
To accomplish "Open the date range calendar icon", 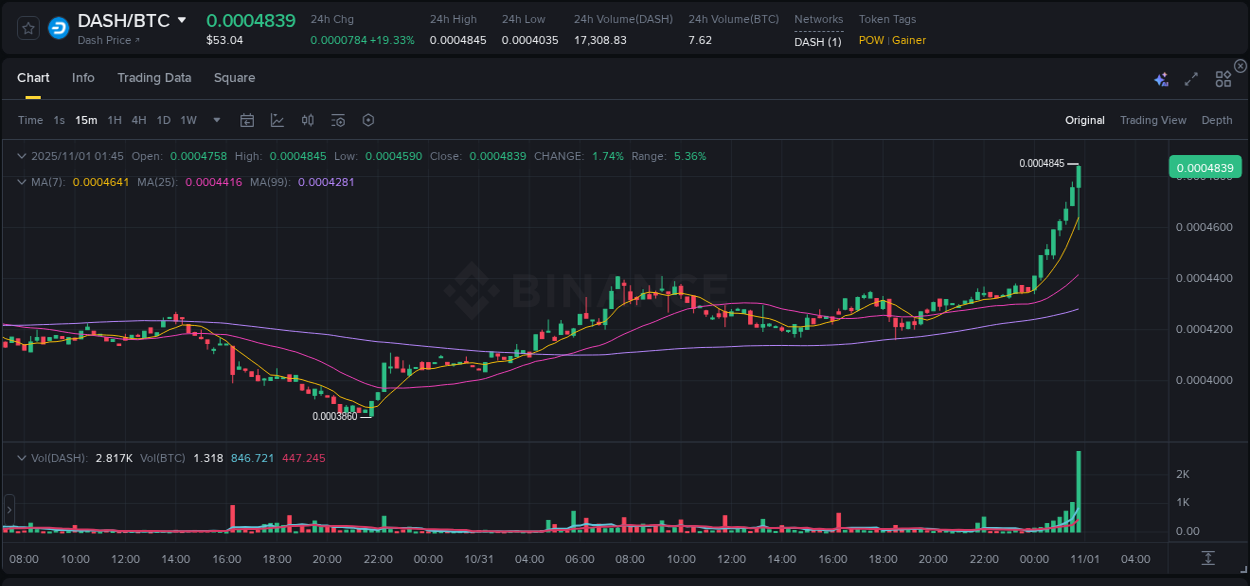I will tap(247, 120).
